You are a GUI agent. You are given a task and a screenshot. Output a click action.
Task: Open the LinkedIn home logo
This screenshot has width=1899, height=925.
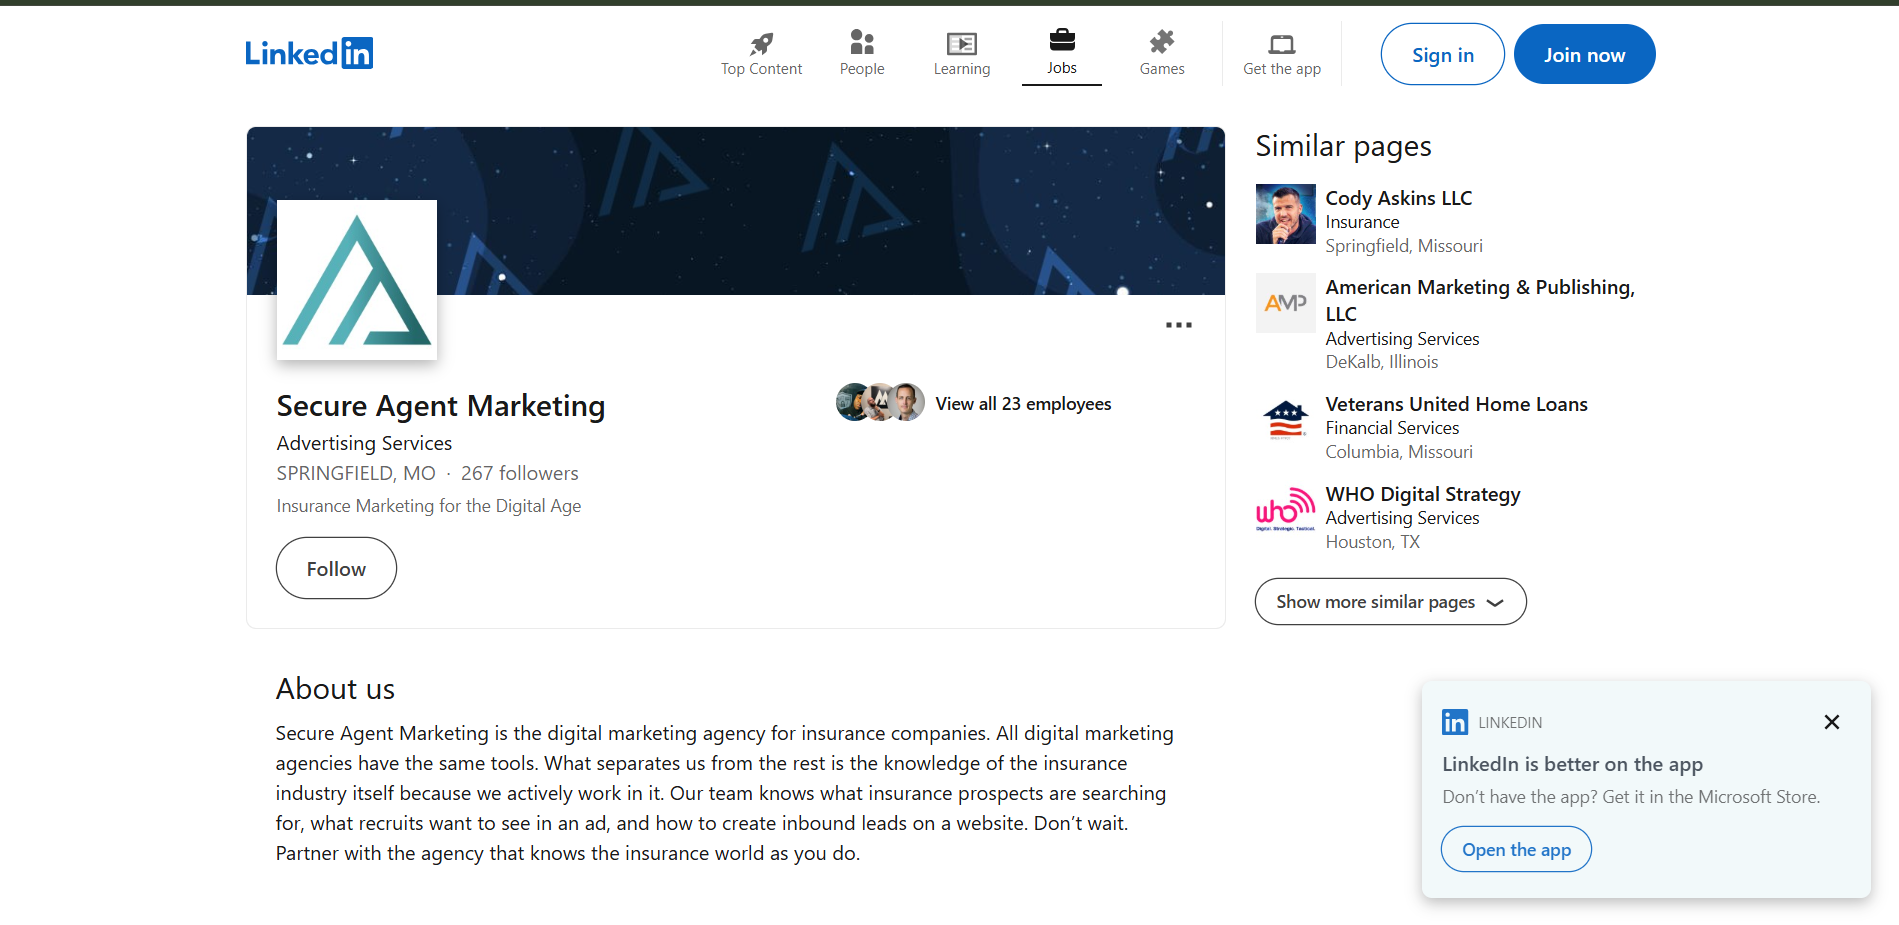tap(309, 53)
